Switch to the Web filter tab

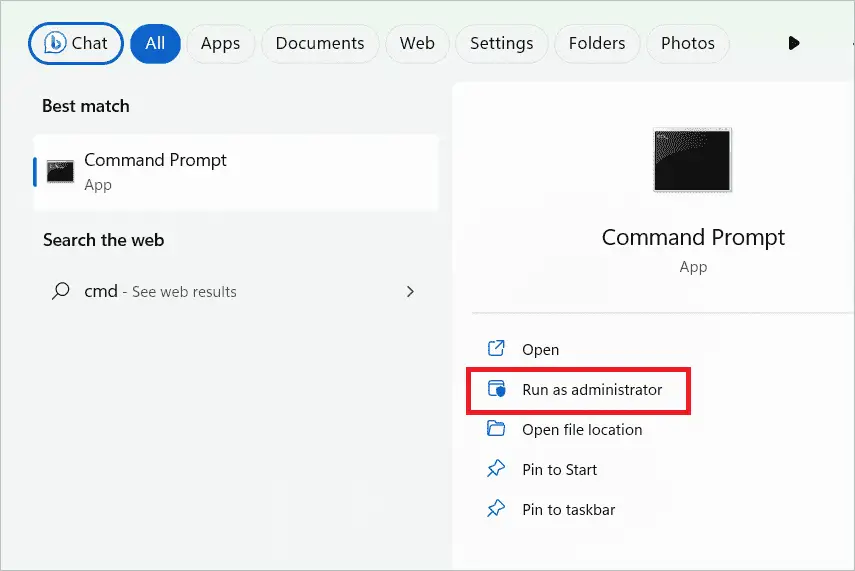coord(417,43)
